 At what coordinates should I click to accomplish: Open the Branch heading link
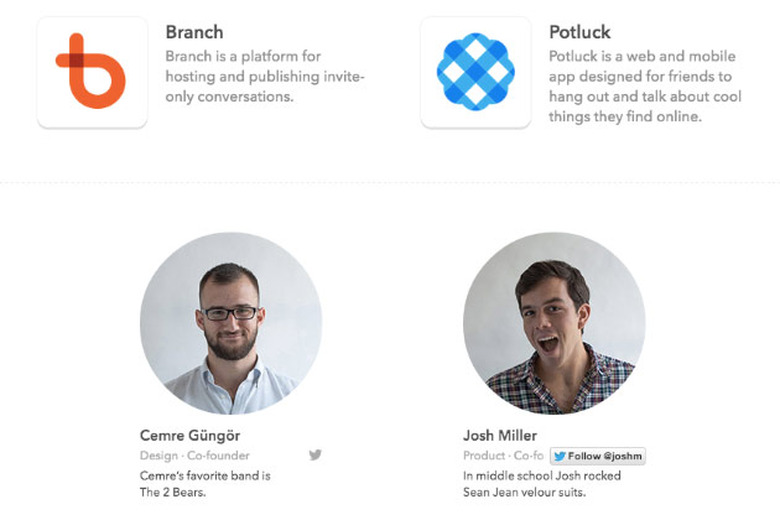[x=194, y=33]
